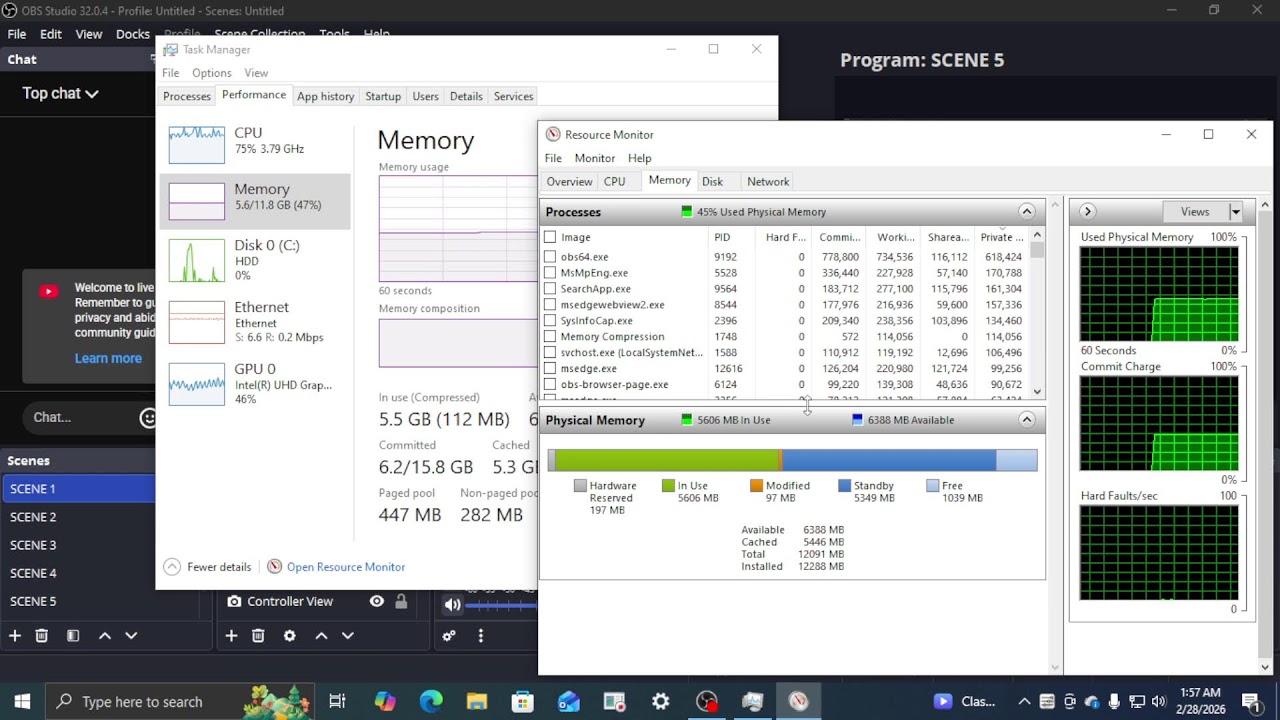
Task: Check the SearchApp.exe process checkbox
Action: tap(550, 289)
